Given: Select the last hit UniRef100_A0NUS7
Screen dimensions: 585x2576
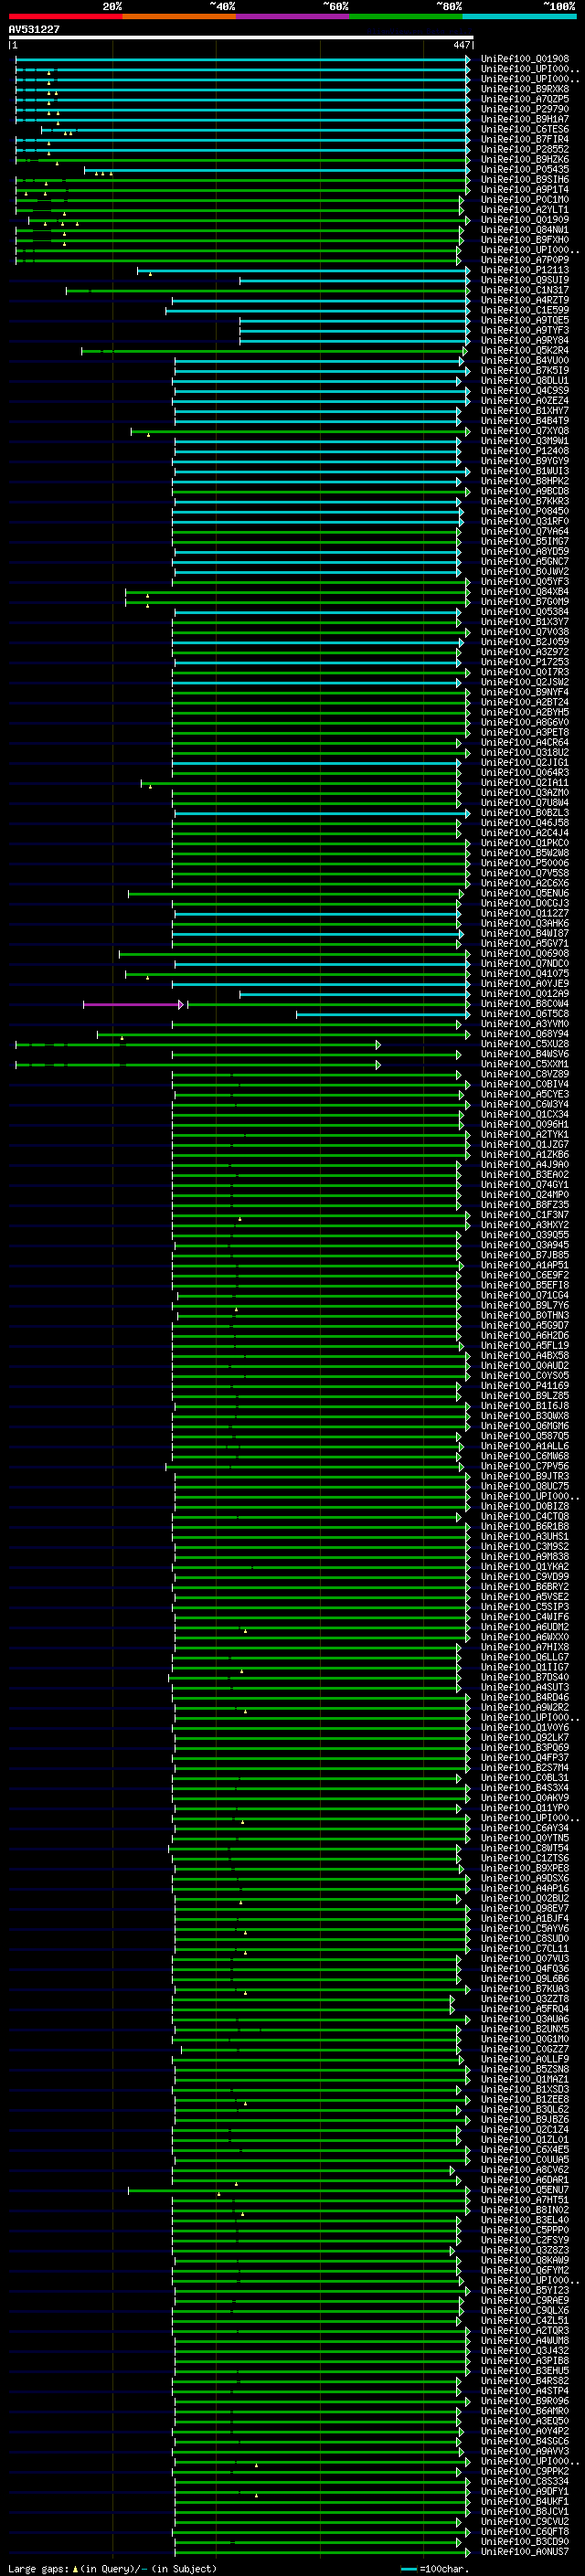Looking at the screenshot, I should pos(524,2552).
